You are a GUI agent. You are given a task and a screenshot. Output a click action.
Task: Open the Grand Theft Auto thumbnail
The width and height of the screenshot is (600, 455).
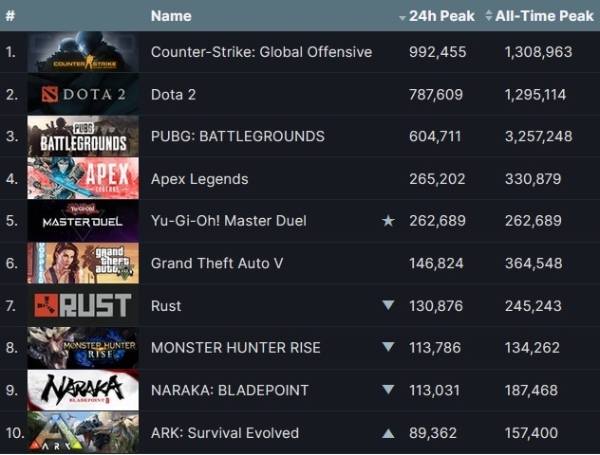coord(83,263)
